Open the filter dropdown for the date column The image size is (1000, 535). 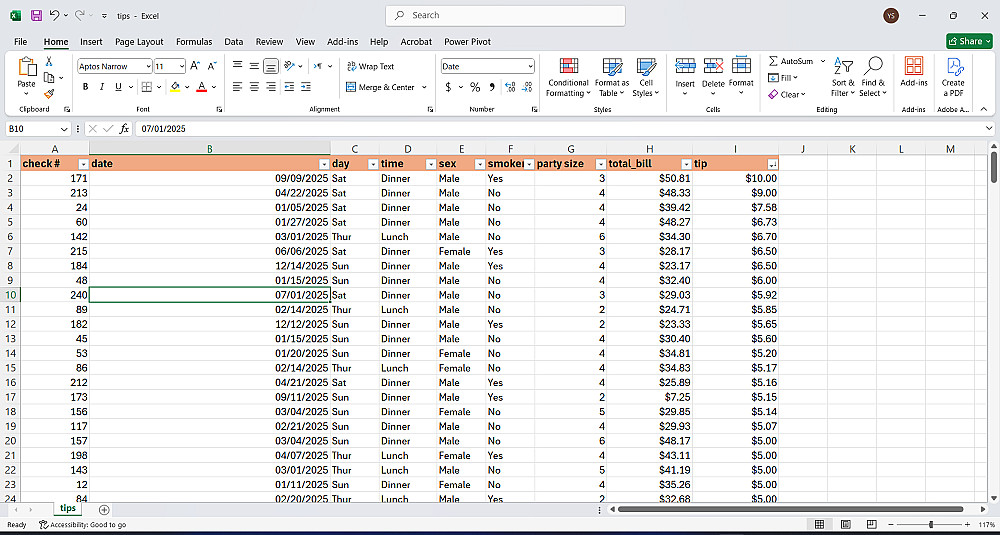point(324,163)
